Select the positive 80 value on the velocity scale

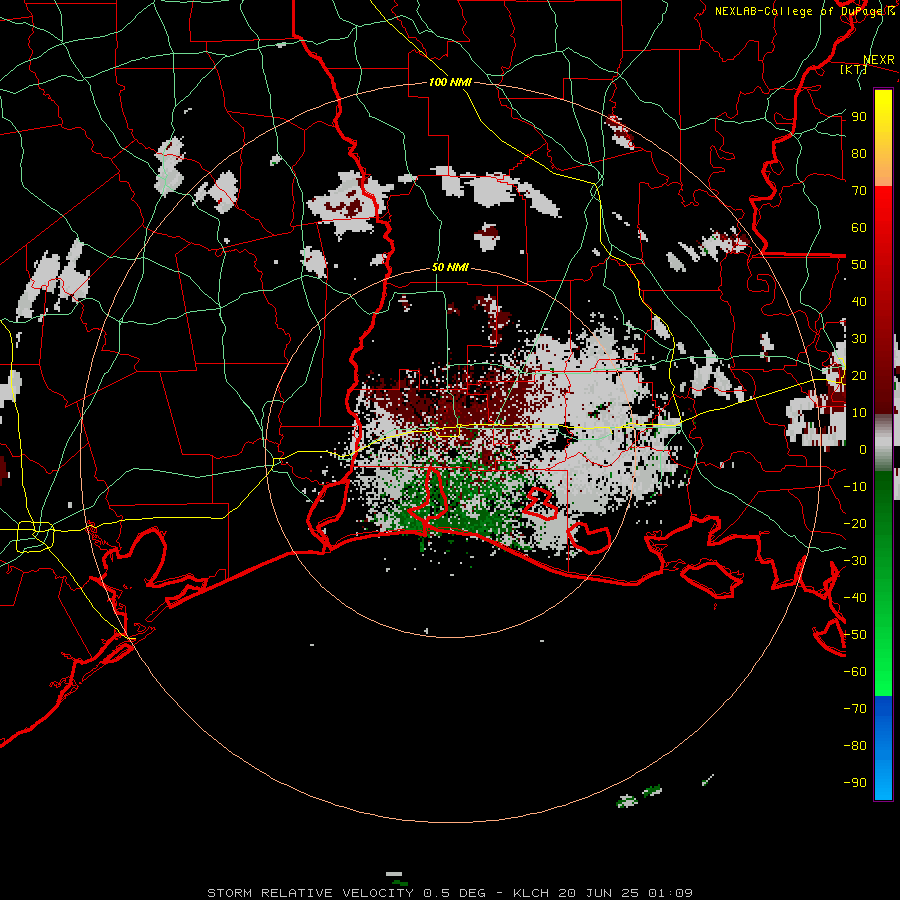859,154
